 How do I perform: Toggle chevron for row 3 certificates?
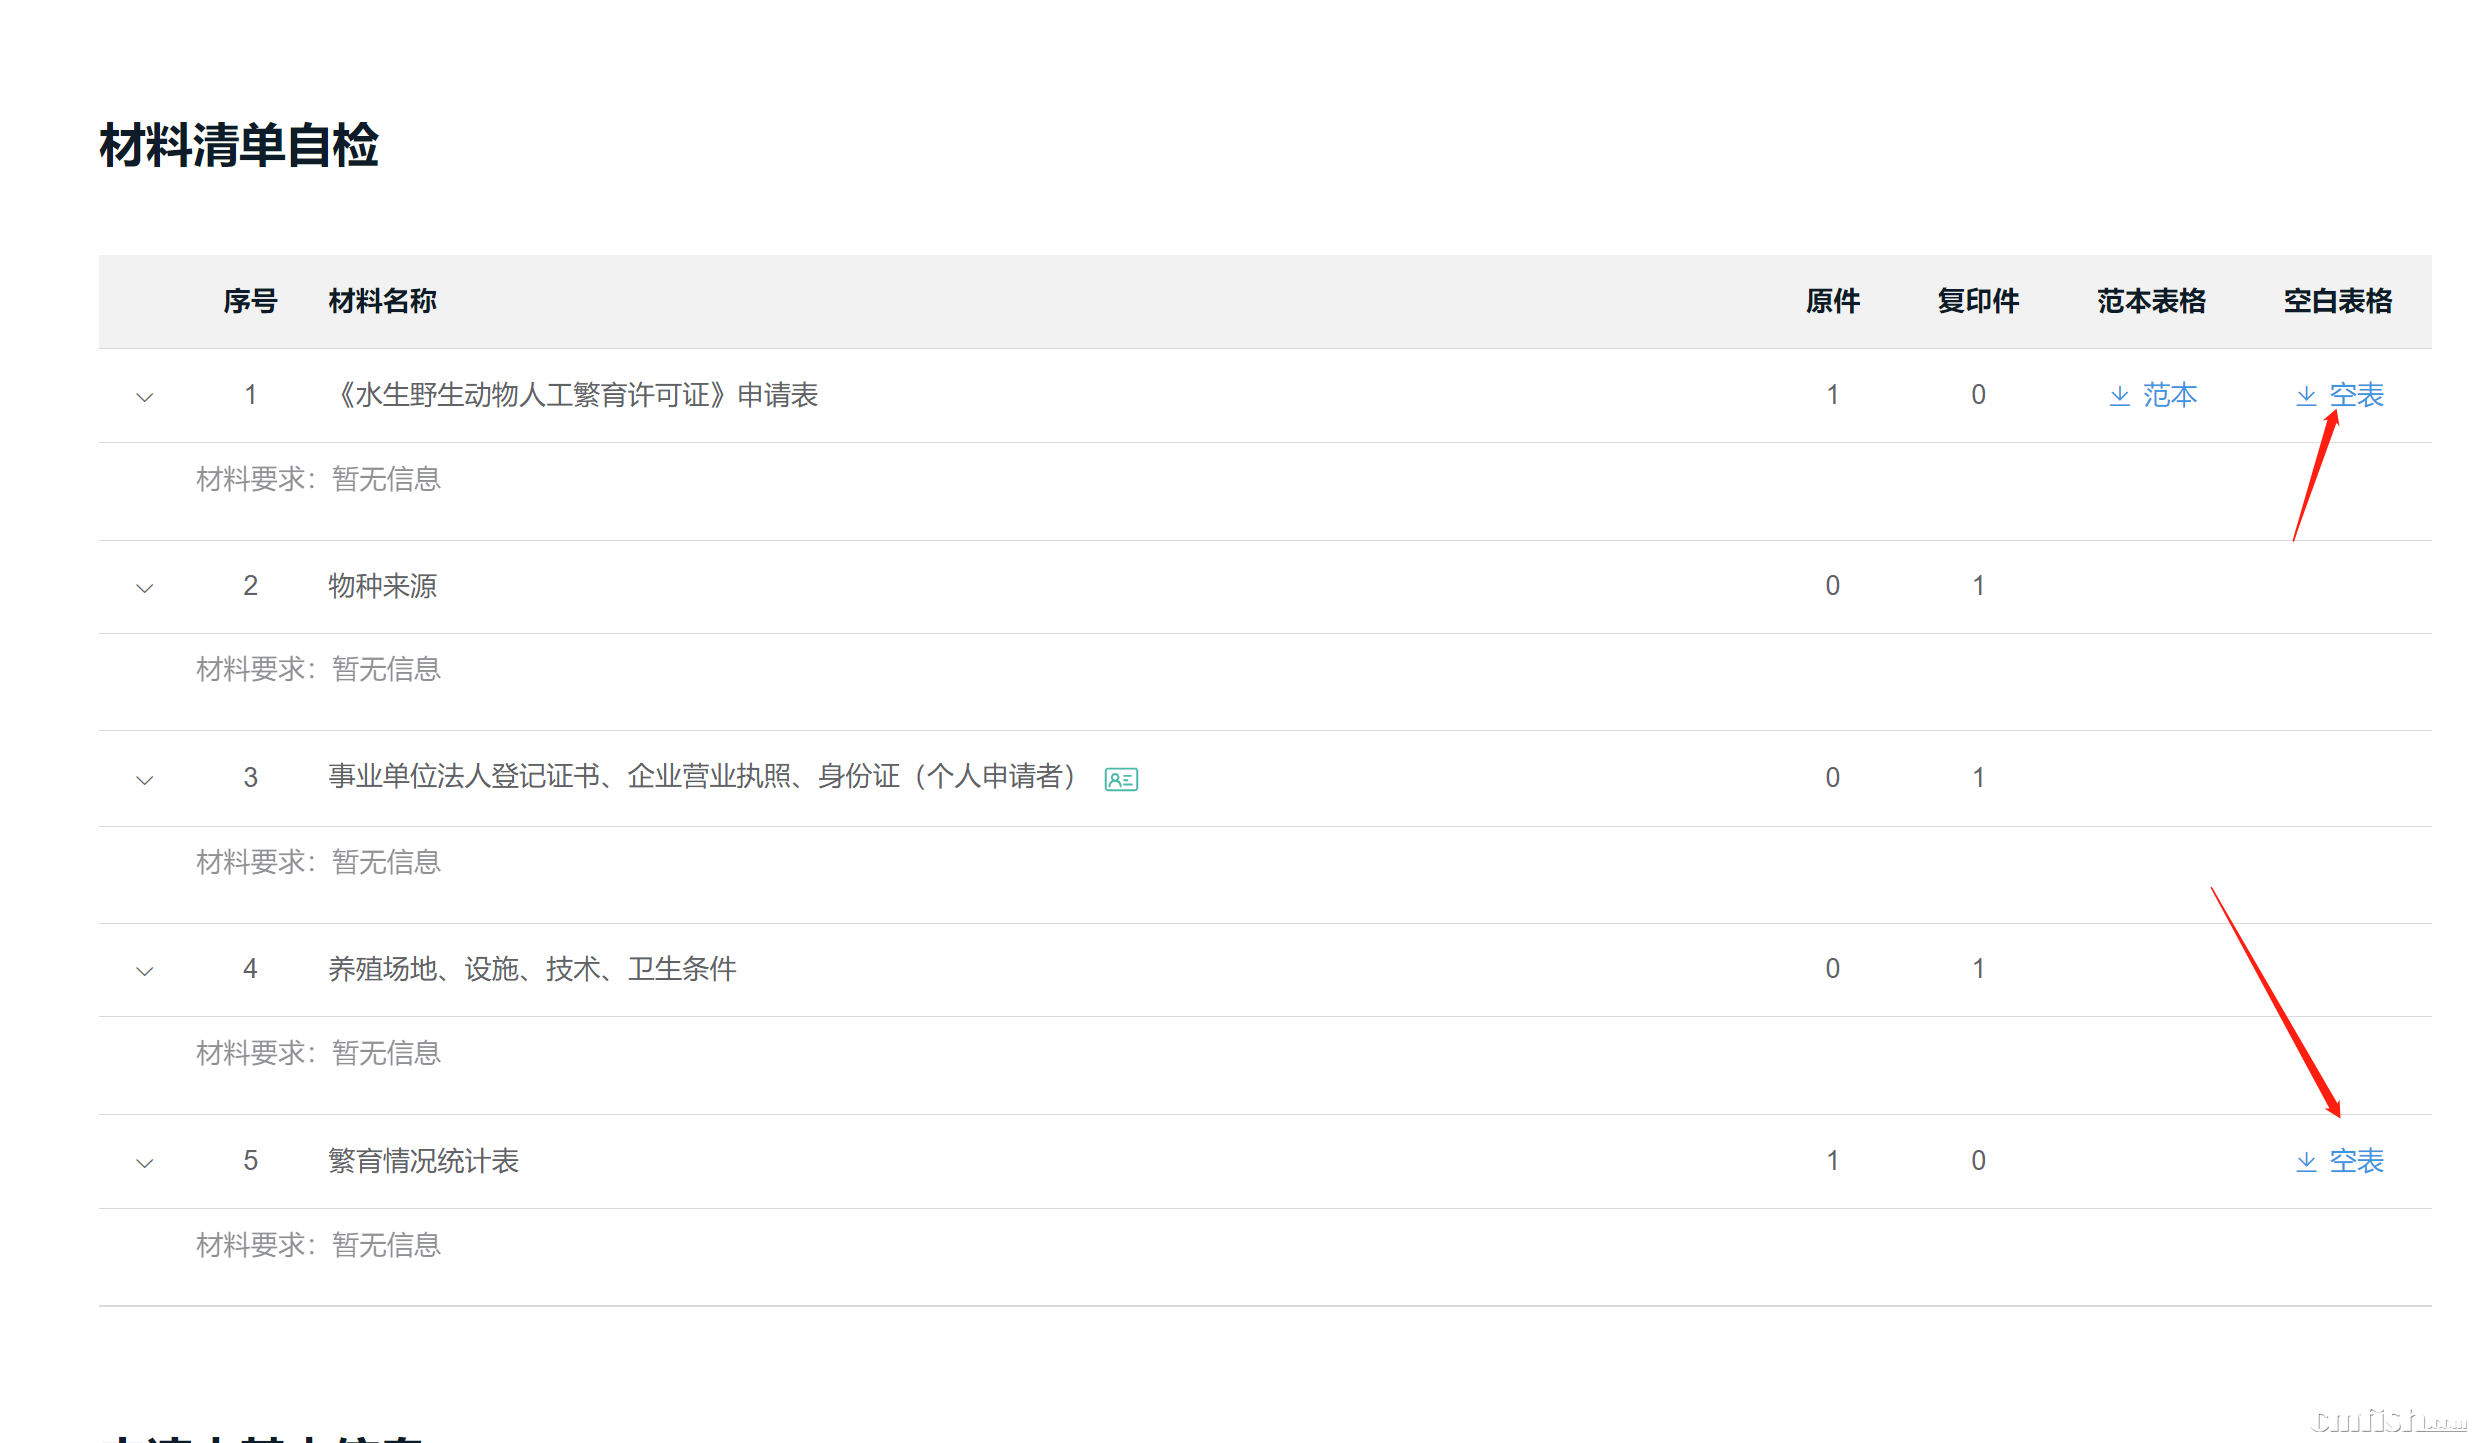click(x=145, y=780)
